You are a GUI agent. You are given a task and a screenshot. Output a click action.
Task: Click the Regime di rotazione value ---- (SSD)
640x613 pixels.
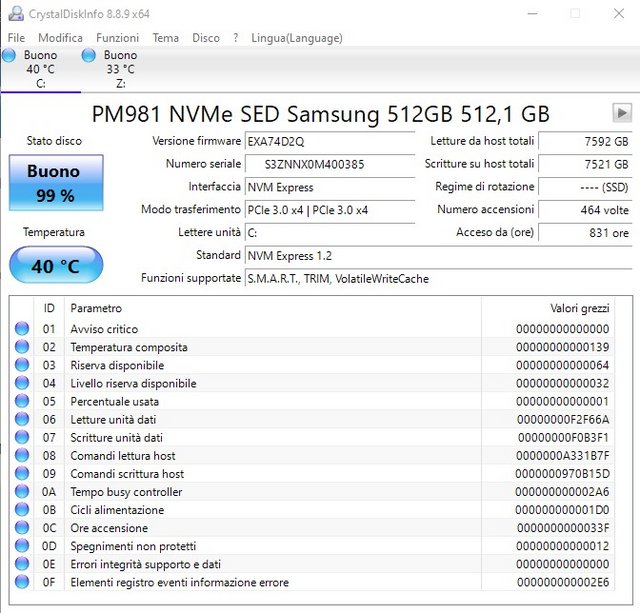pos(585,187)
